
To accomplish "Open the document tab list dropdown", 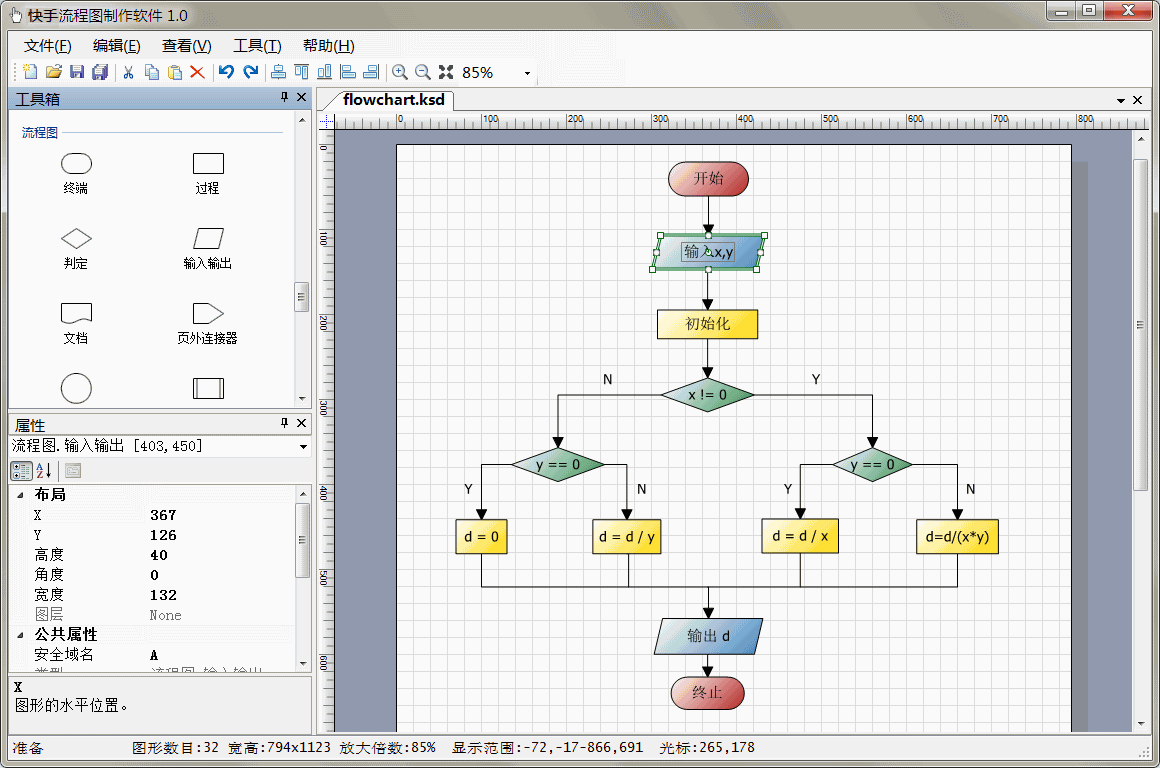I will pyautogui.click(x=1120, y=100).
